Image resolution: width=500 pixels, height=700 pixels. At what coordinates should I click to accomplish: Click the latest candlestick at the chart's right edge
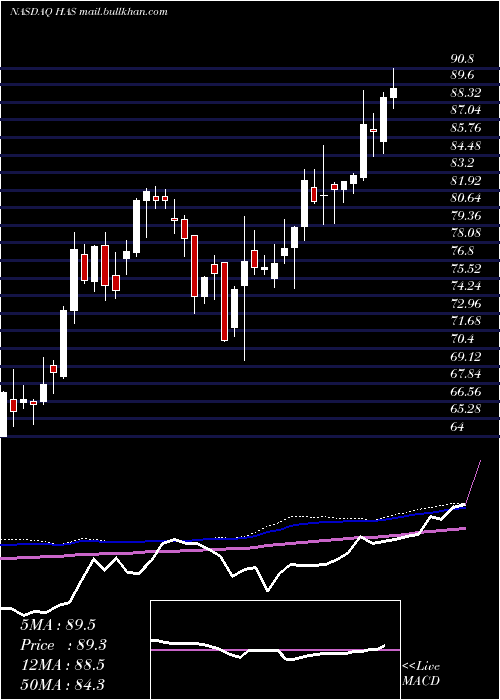pos(393,88)
